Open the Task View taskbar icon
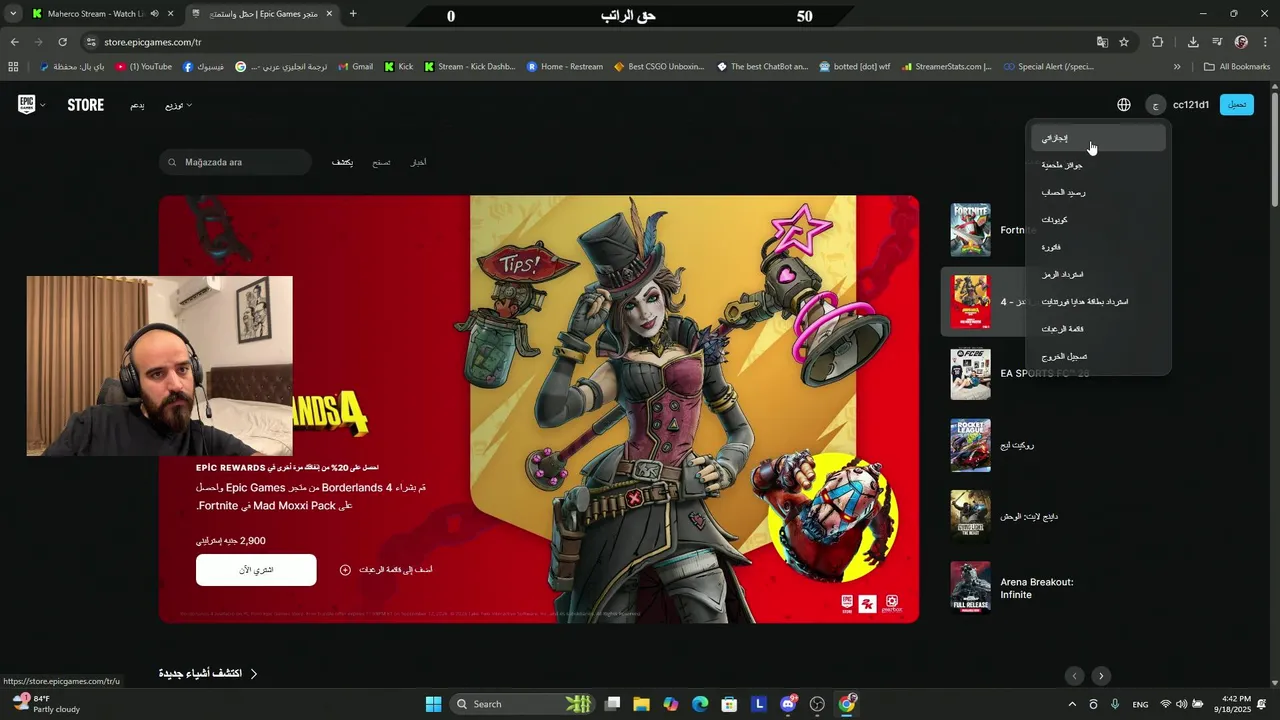This screenshot has height=720, width=1280. [612, 704]
